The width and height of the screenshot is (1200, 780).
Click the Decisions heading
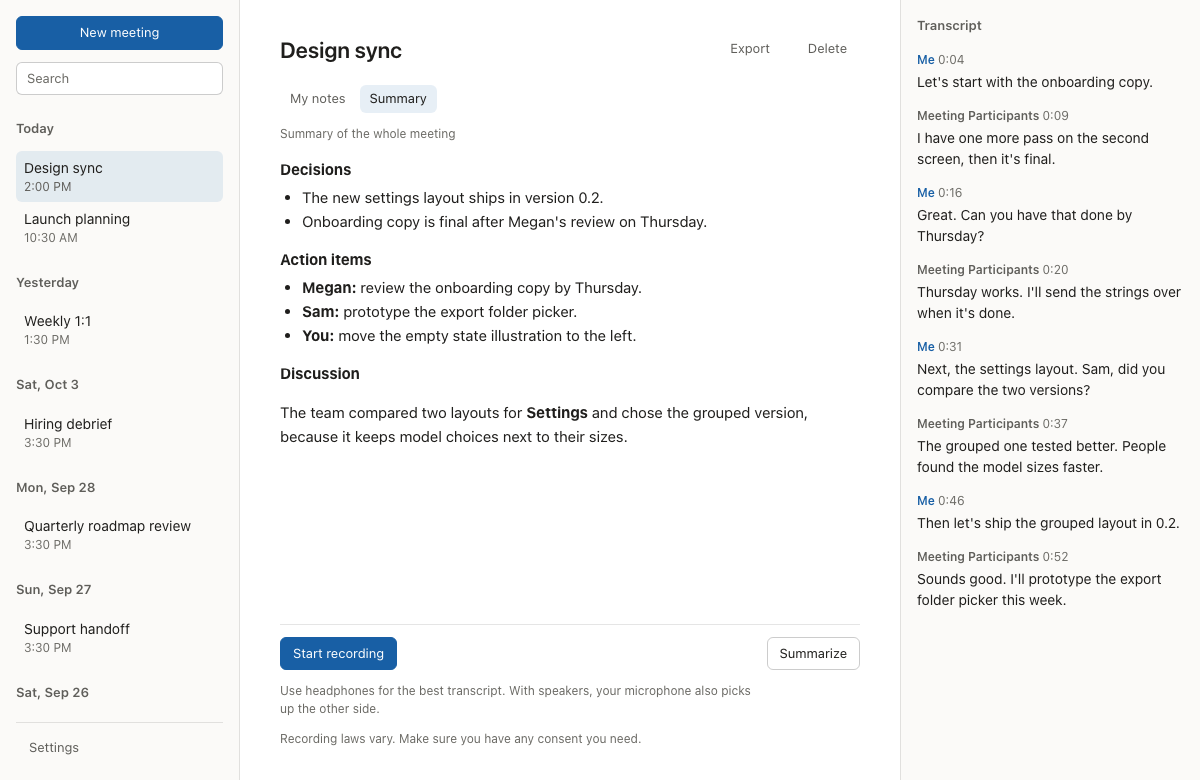click(316, 170)
